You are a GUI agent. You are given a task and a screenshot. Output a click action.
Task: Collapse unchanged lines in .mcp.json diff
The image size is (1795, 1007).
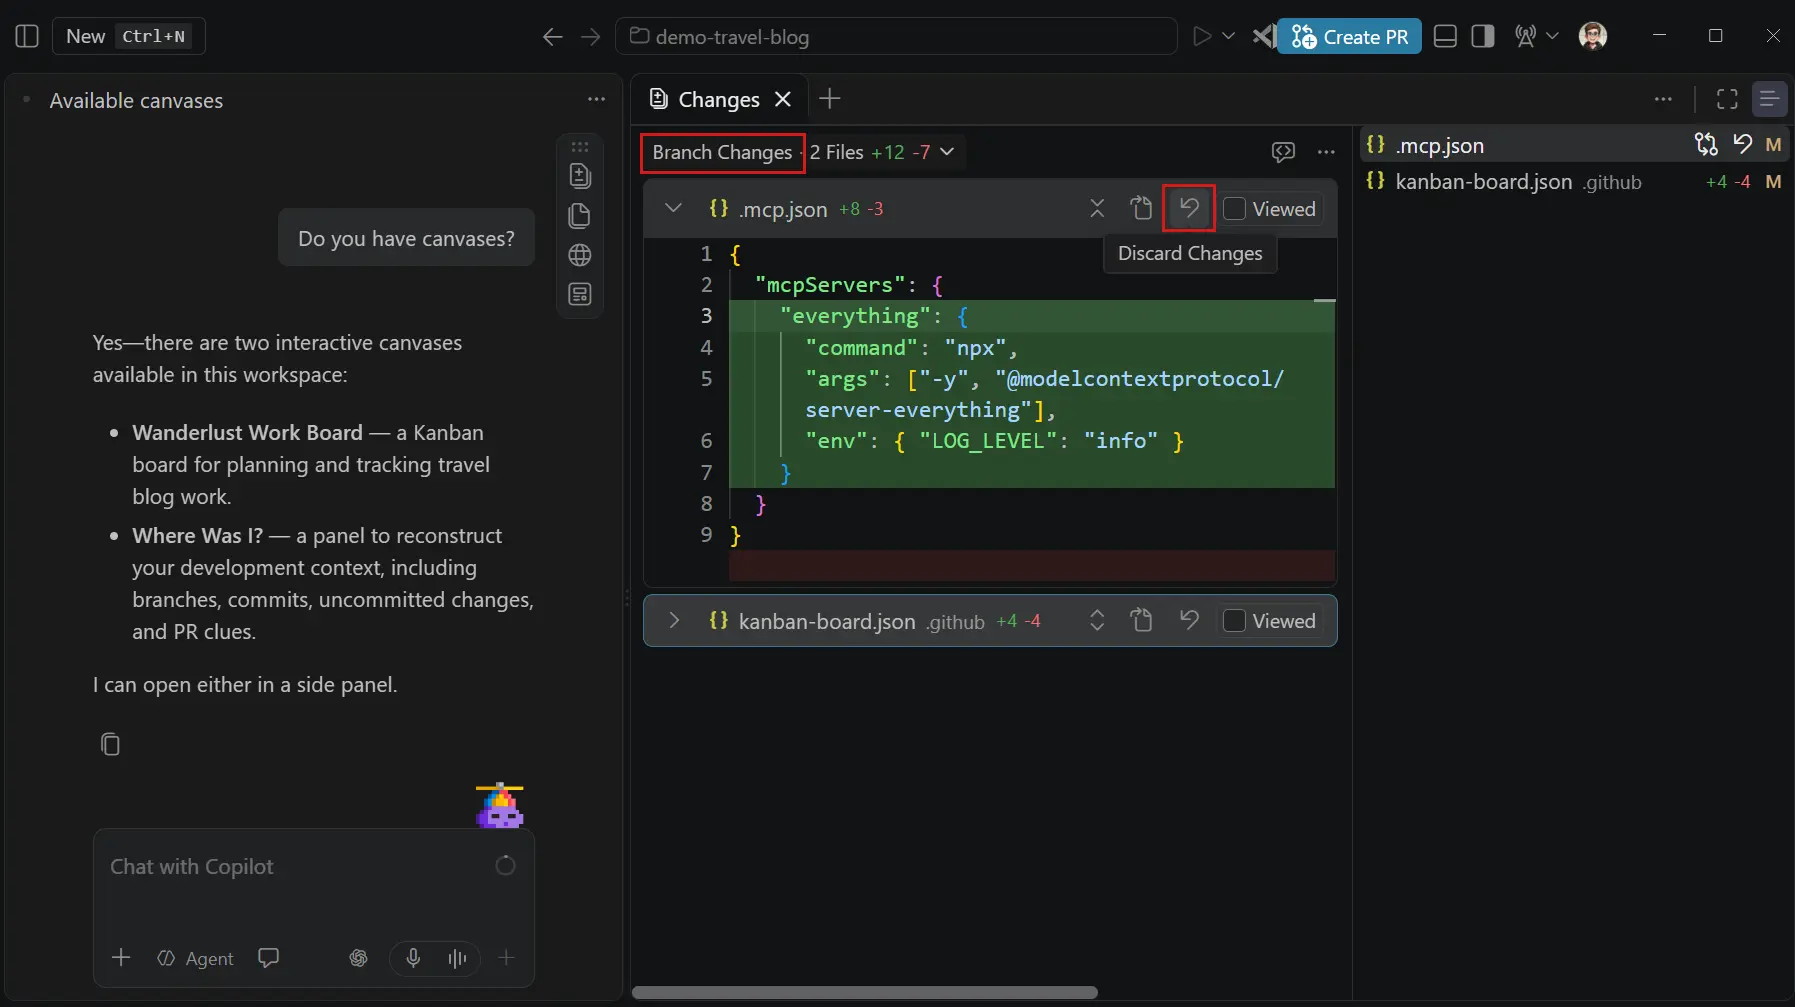1097,208
